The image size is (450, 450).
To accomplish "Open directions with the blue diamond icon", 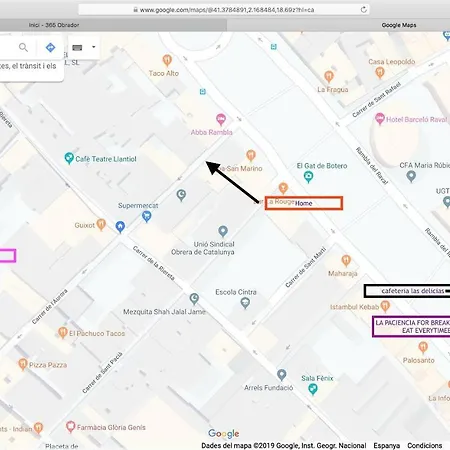I will pyautogui.click(x=50, y=47).
